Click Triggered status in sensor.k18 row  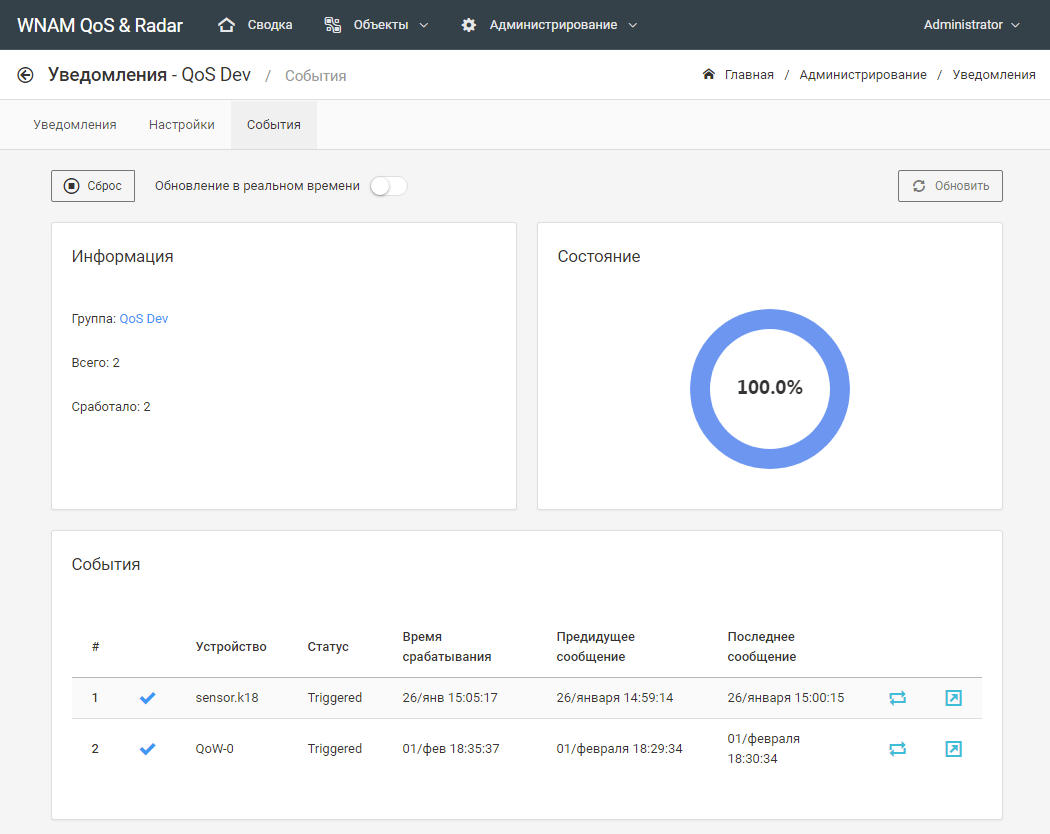[335, 698]
